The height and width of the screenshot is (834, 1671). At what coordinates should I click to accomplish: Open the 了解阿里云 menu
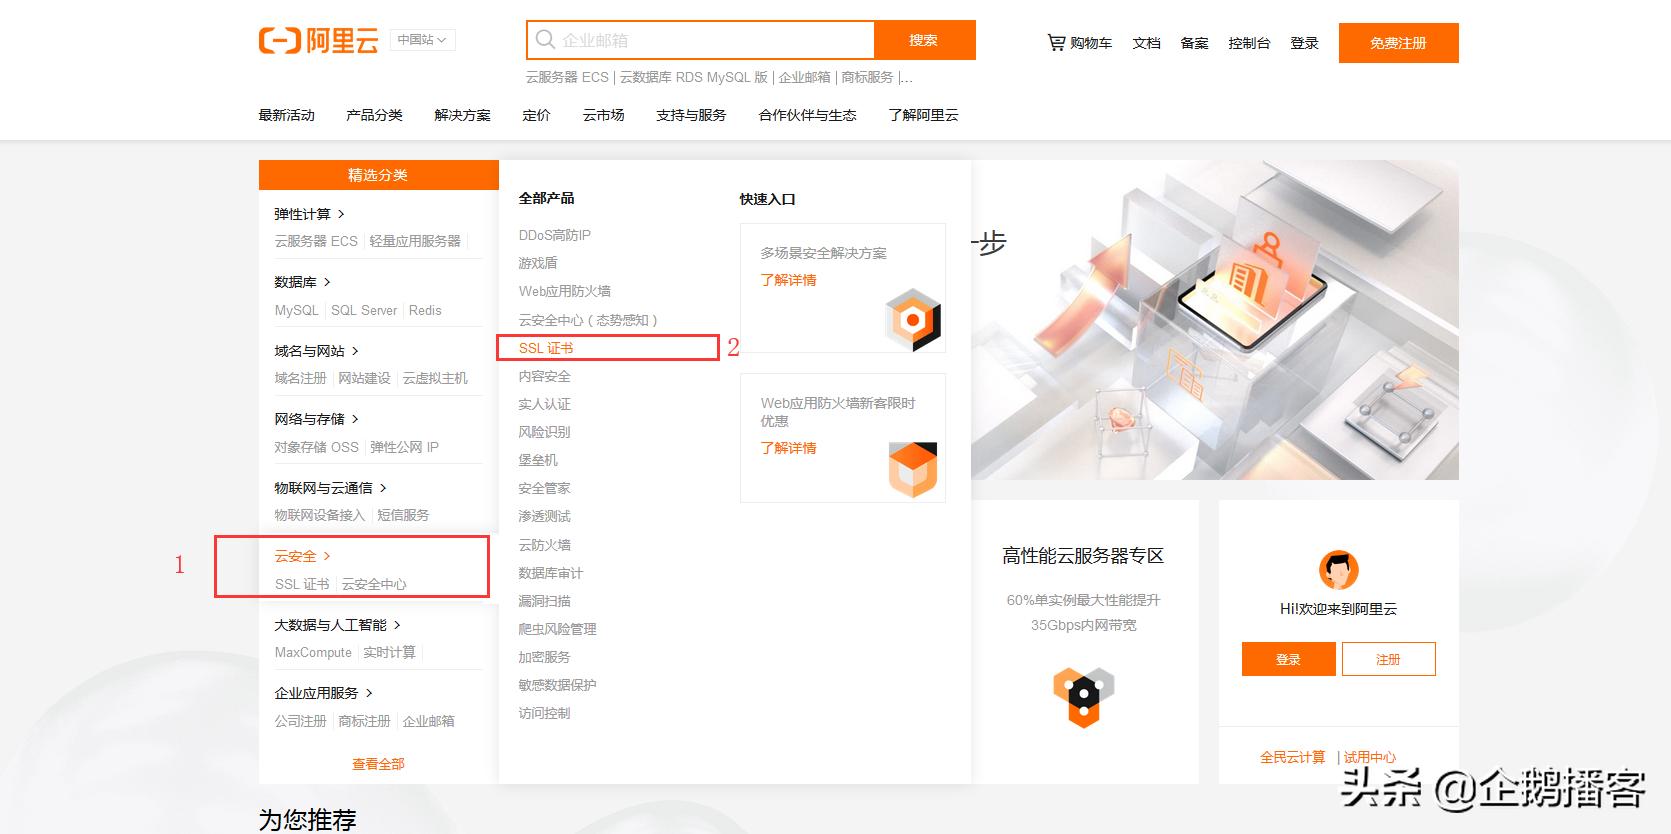click(923, 115)
